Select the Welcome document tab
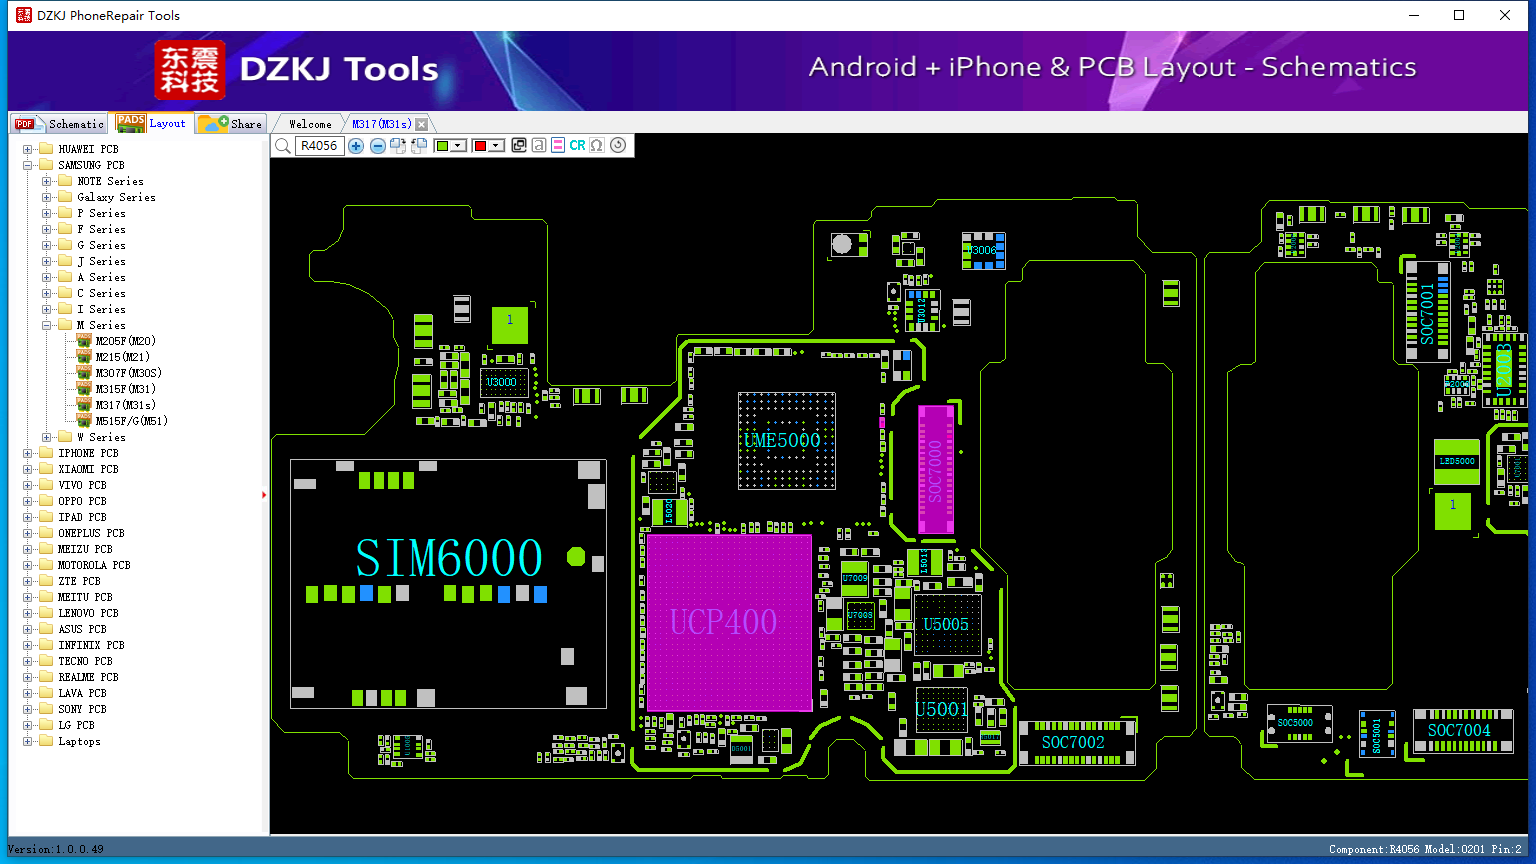The height and width of the screenshot is (864, 1536). [x=310, y=124]
